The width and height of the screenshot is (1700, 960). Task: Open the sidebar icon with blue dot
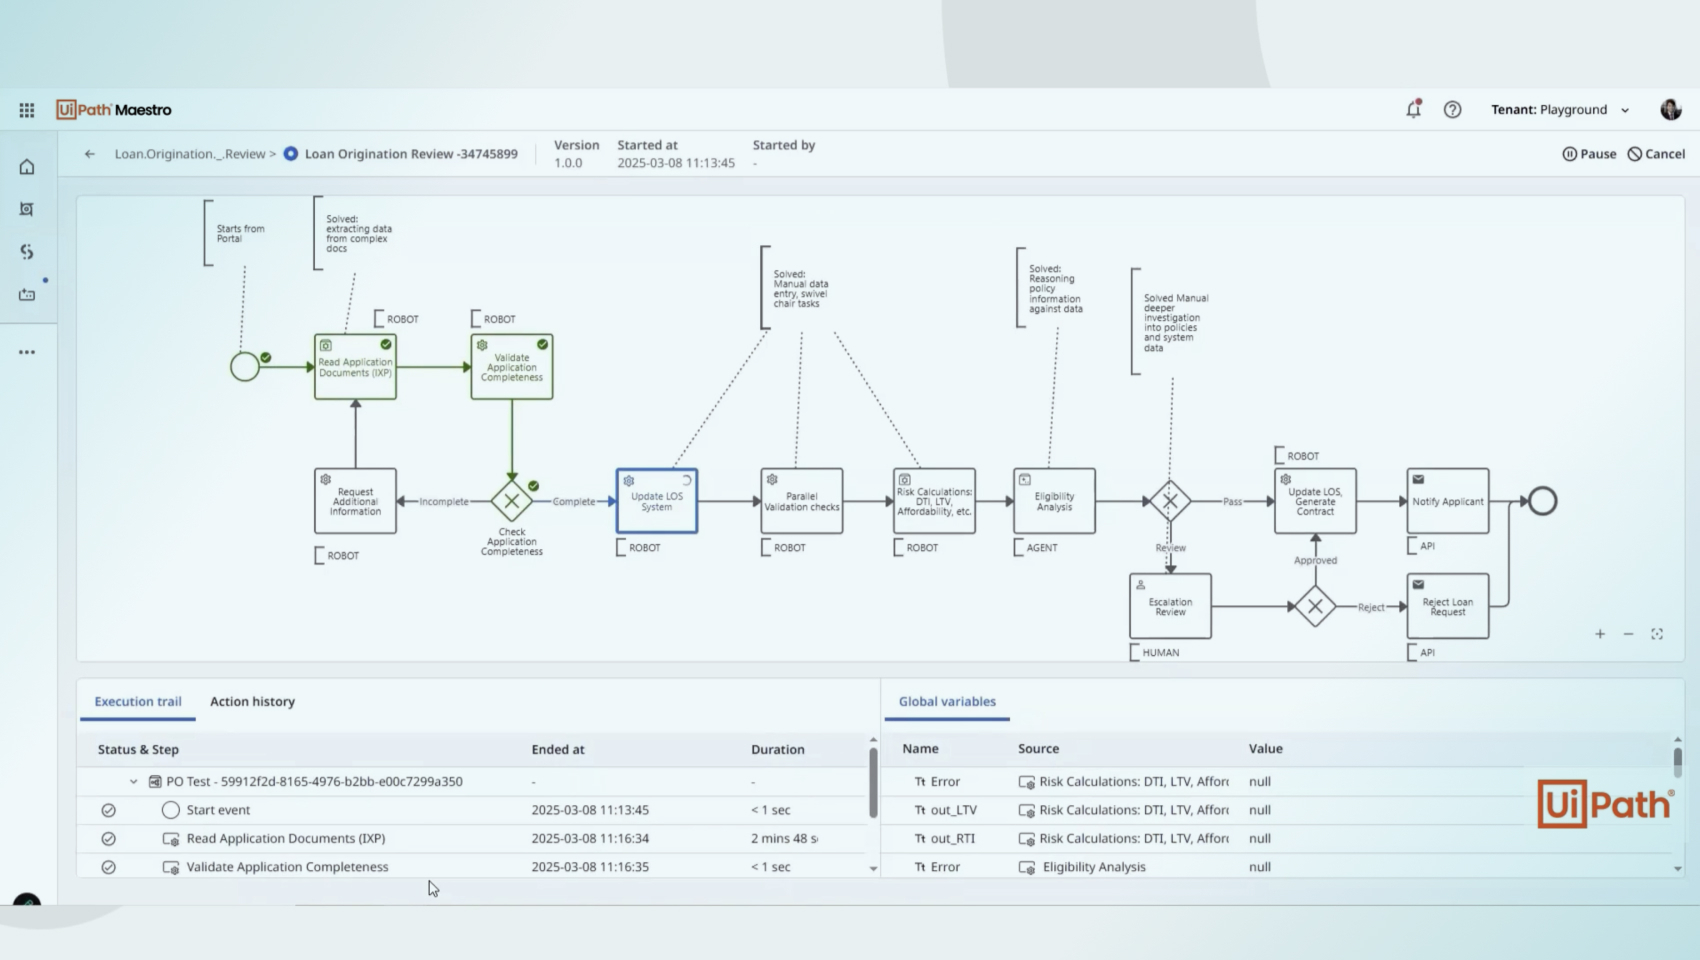(x=27, y=294)
